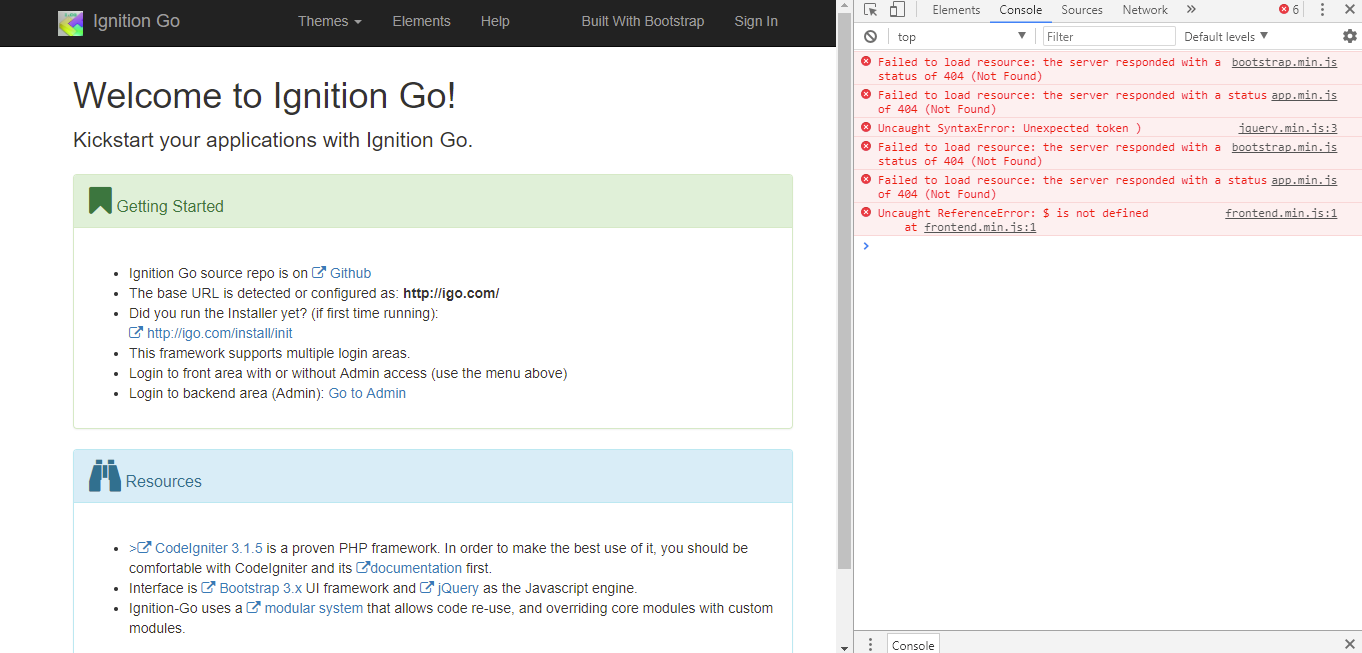This screenshot has width=1362, height=653.
Task: Click inside the console Filter field
Action: point(1108,36)
